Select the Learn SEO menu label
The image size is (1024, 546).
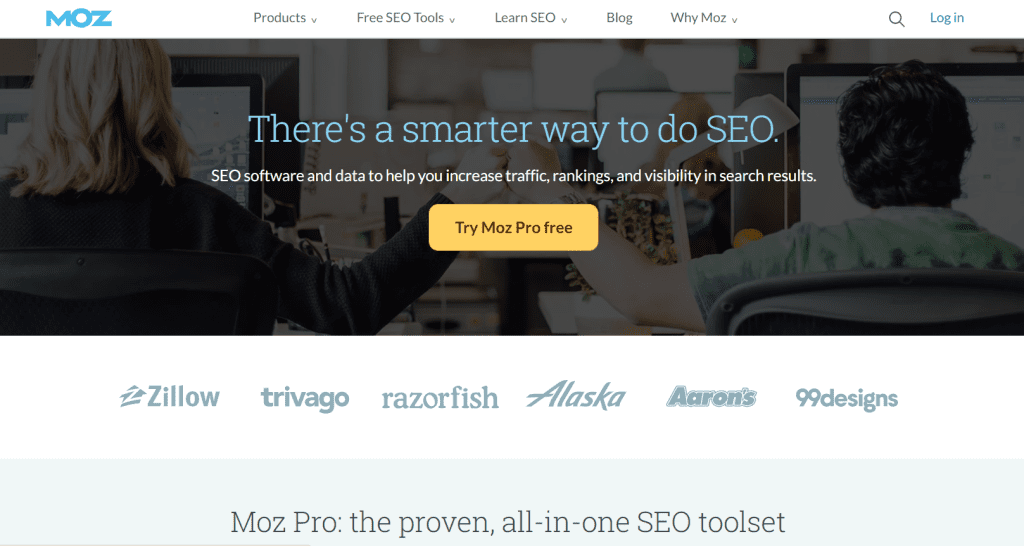[525, 18]
